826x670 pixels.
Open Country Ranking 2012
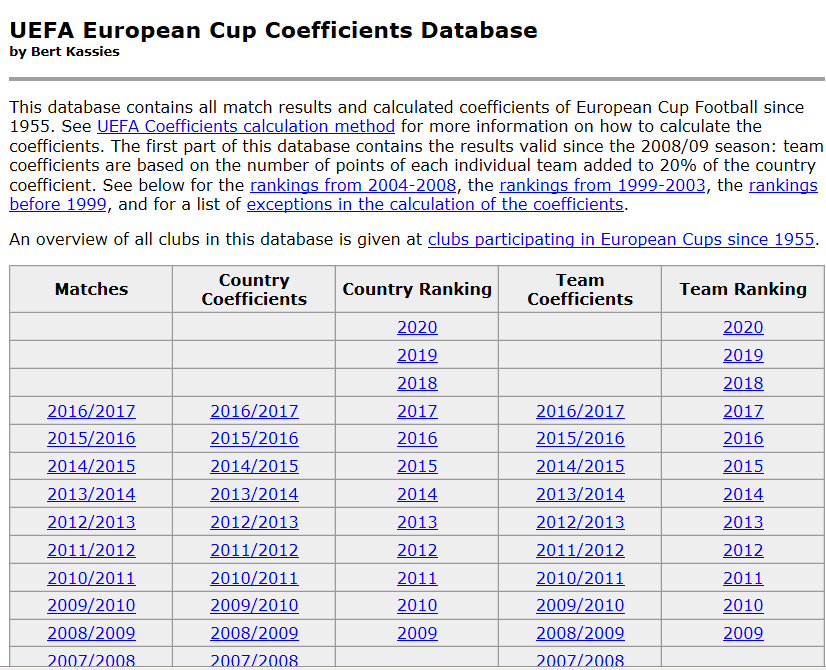click(417, 550)
